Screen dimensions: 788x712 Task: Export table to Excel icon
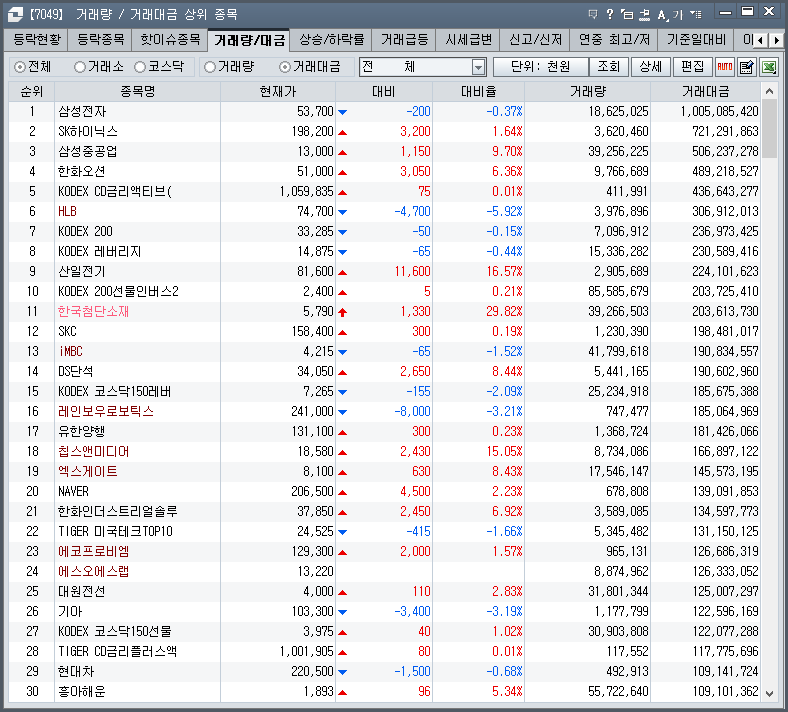coord(769,66)
